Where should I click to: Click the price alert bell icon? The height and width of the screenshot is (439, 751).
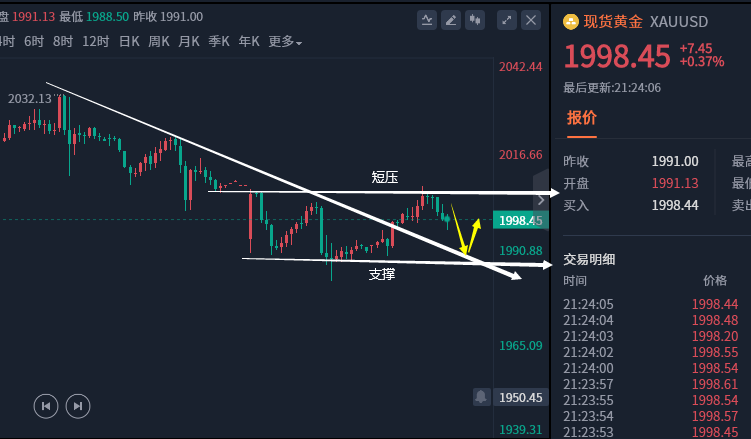tap(481, 397)
